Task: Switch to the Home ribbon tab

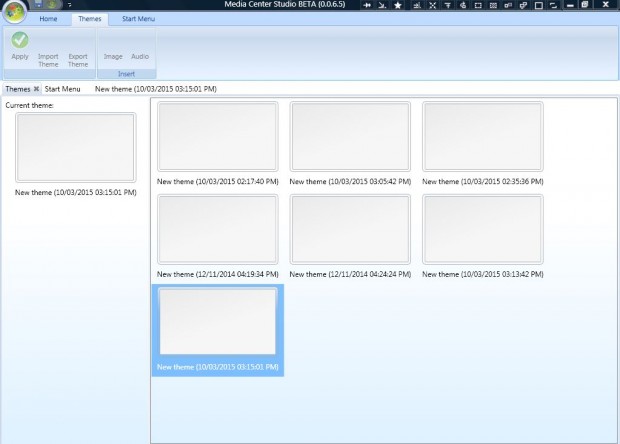Action: coord(48,19)
